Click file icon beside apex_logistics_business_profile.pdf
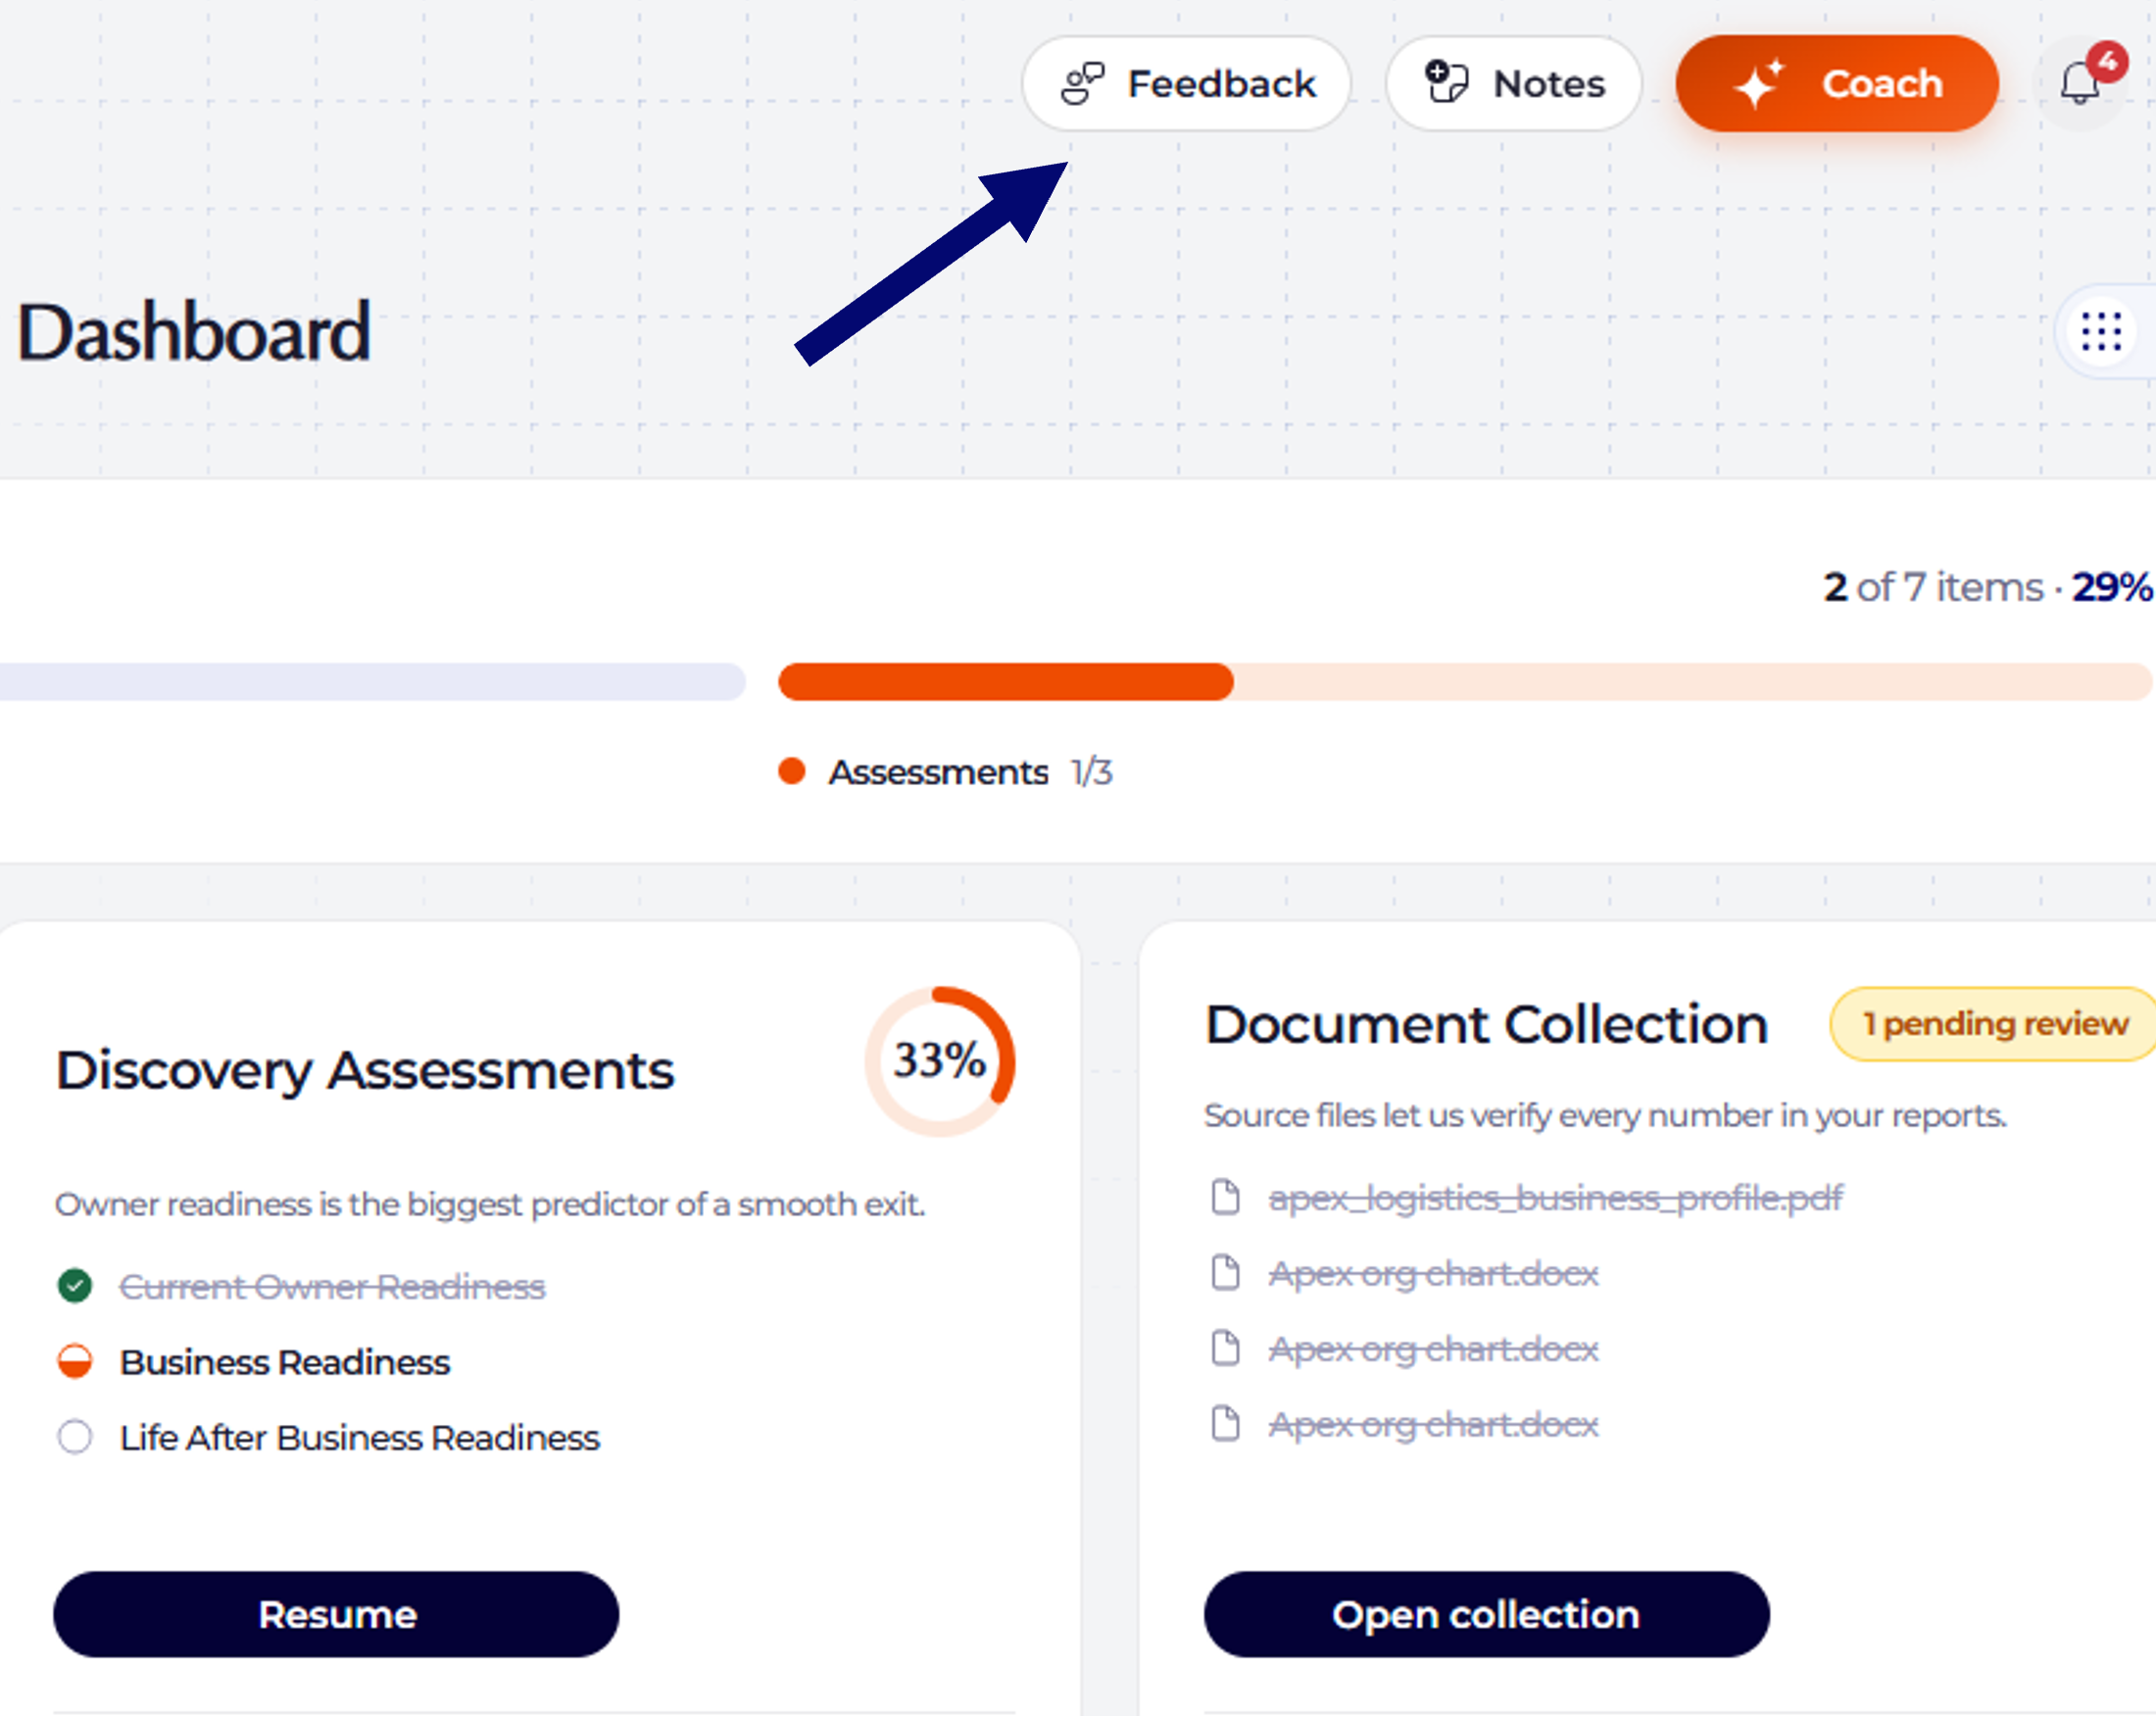 coord(1225,1197)
